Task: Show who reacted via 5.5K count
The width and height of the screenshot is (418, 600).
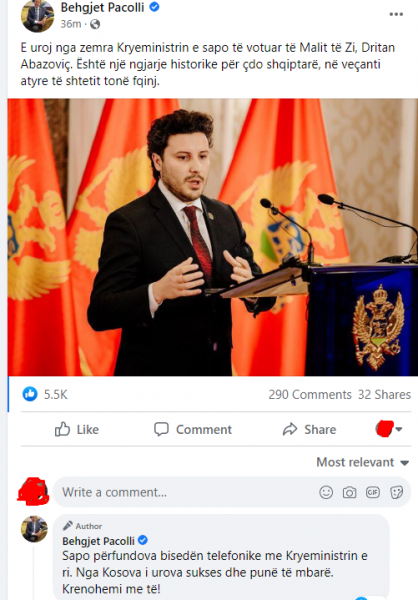Action: [56, 395]
